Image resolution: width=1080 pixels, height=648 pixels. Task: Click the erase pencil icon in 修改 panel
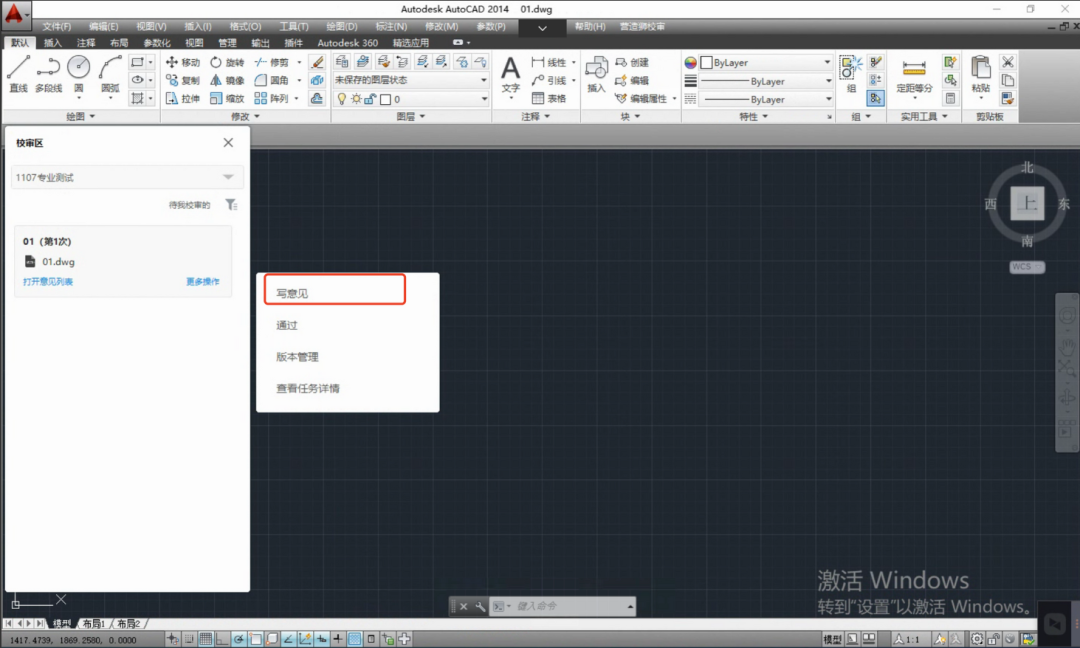317,62
